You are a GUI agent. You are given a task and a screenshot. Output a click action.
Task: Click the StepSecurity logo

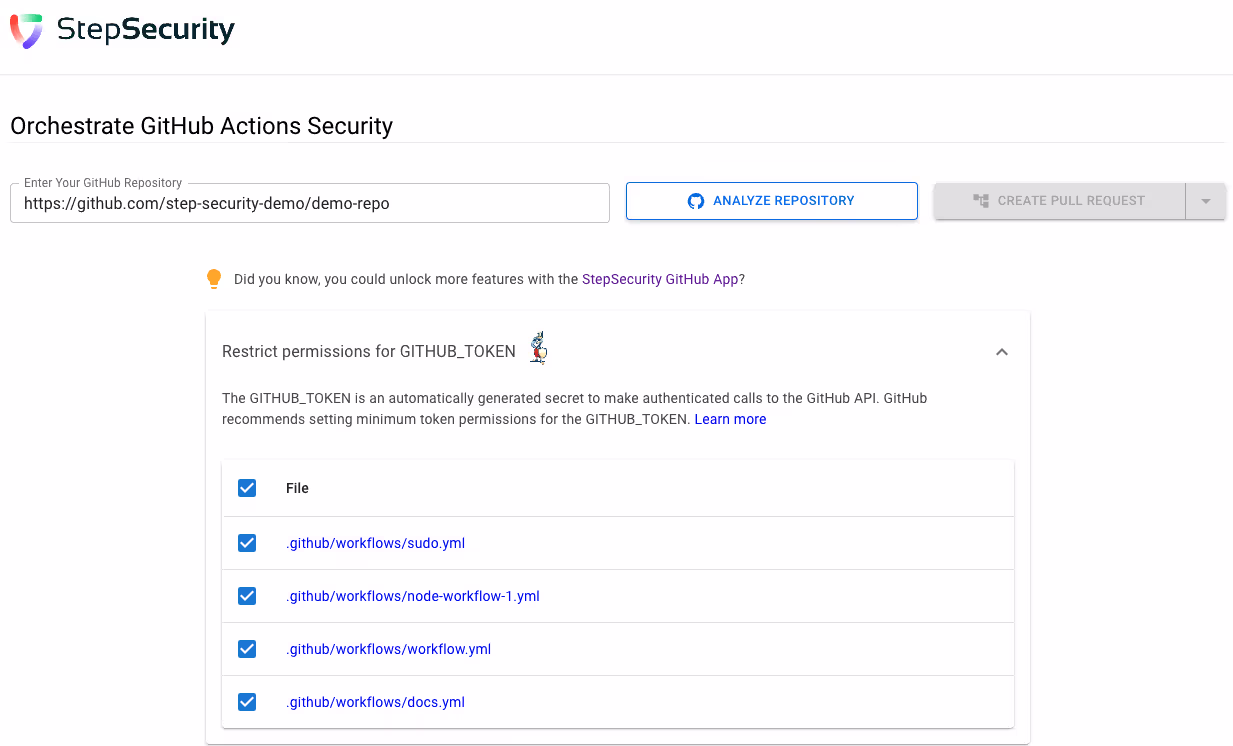pos(122,31)
